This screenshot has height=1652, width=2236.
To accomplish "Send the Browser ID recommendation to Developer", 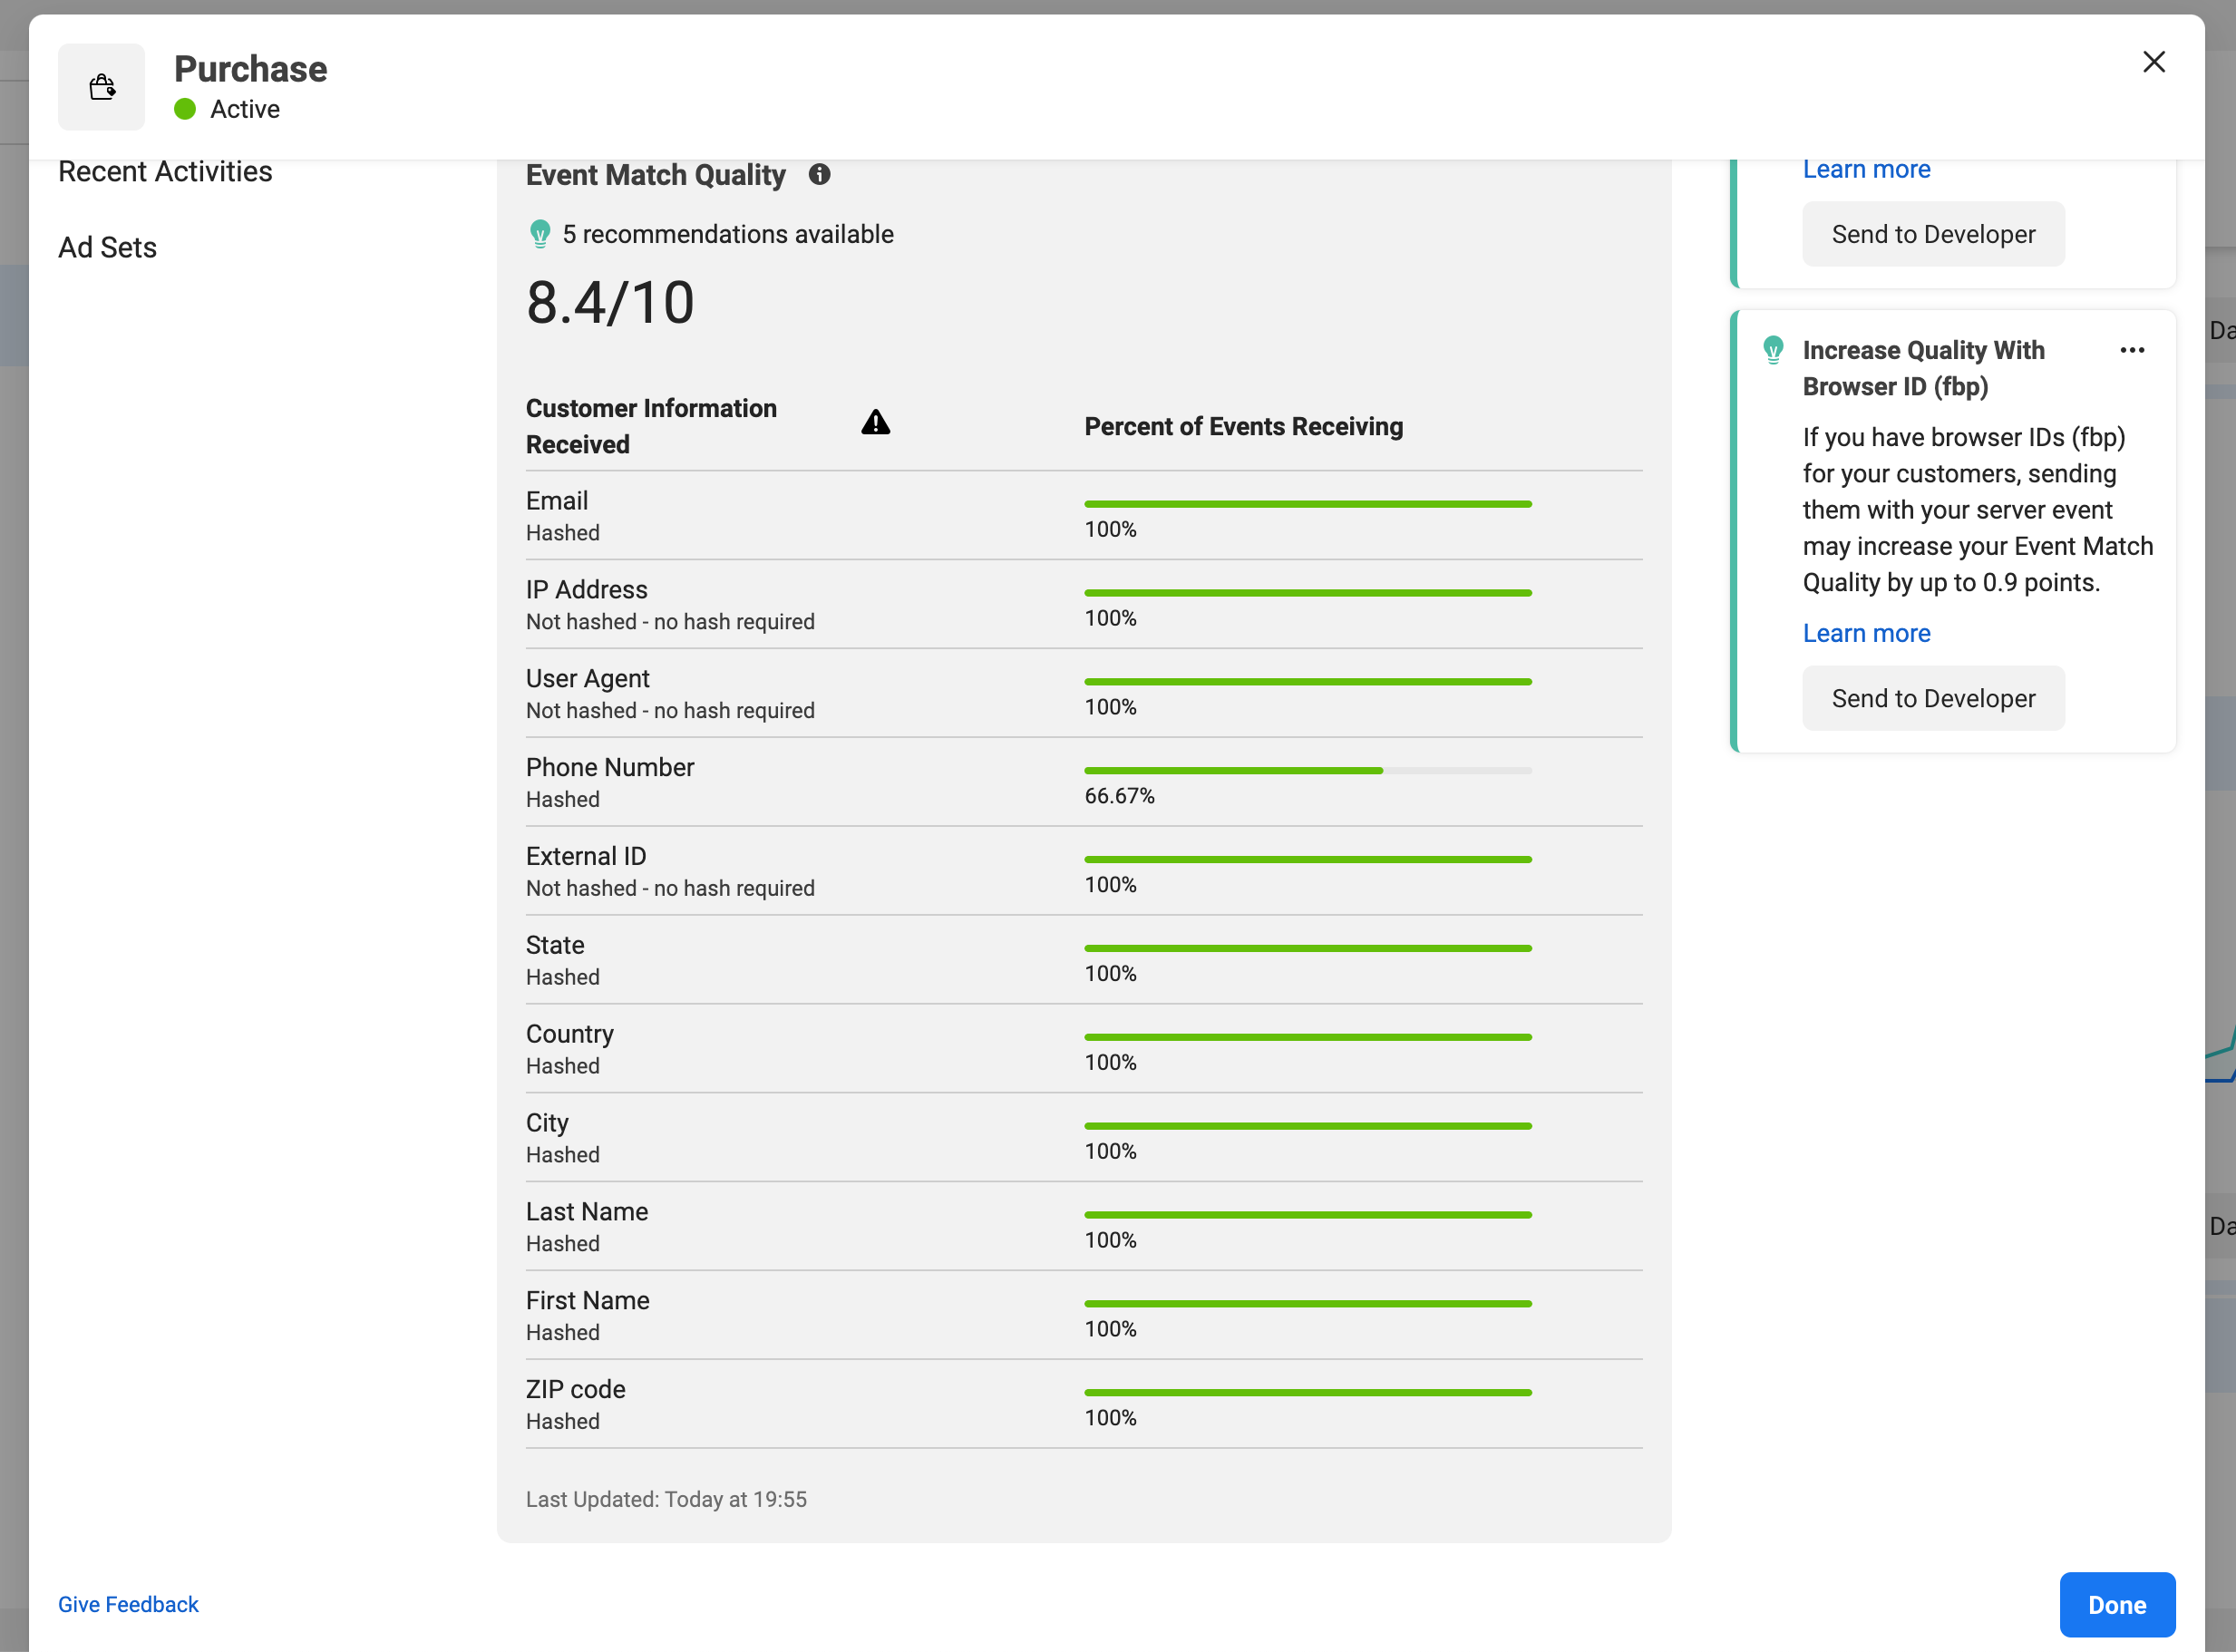I will pos(1933,698).
